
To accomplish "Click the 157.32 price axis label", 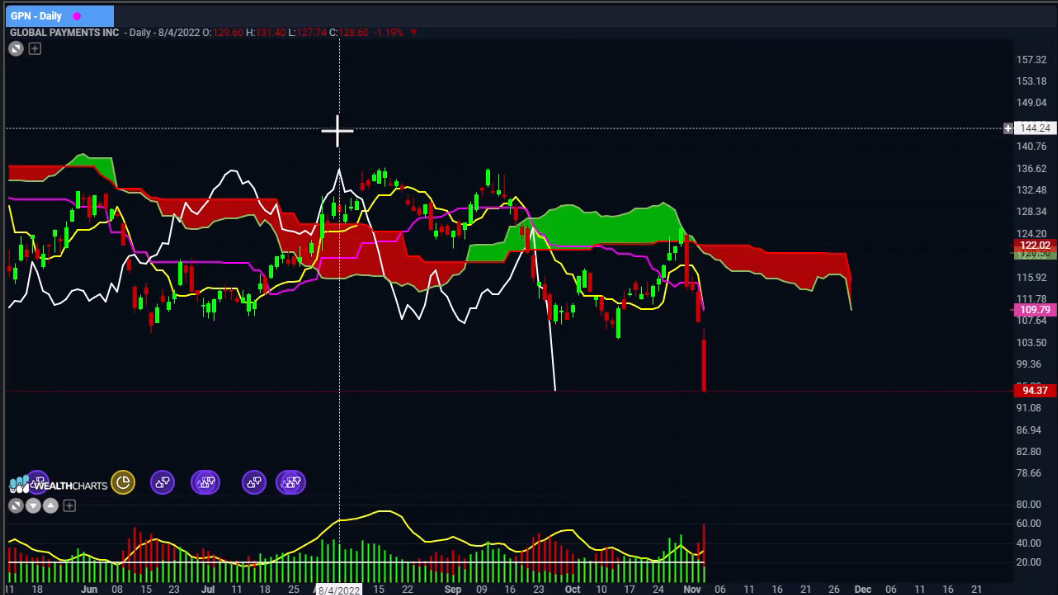I will [1032, 60].
